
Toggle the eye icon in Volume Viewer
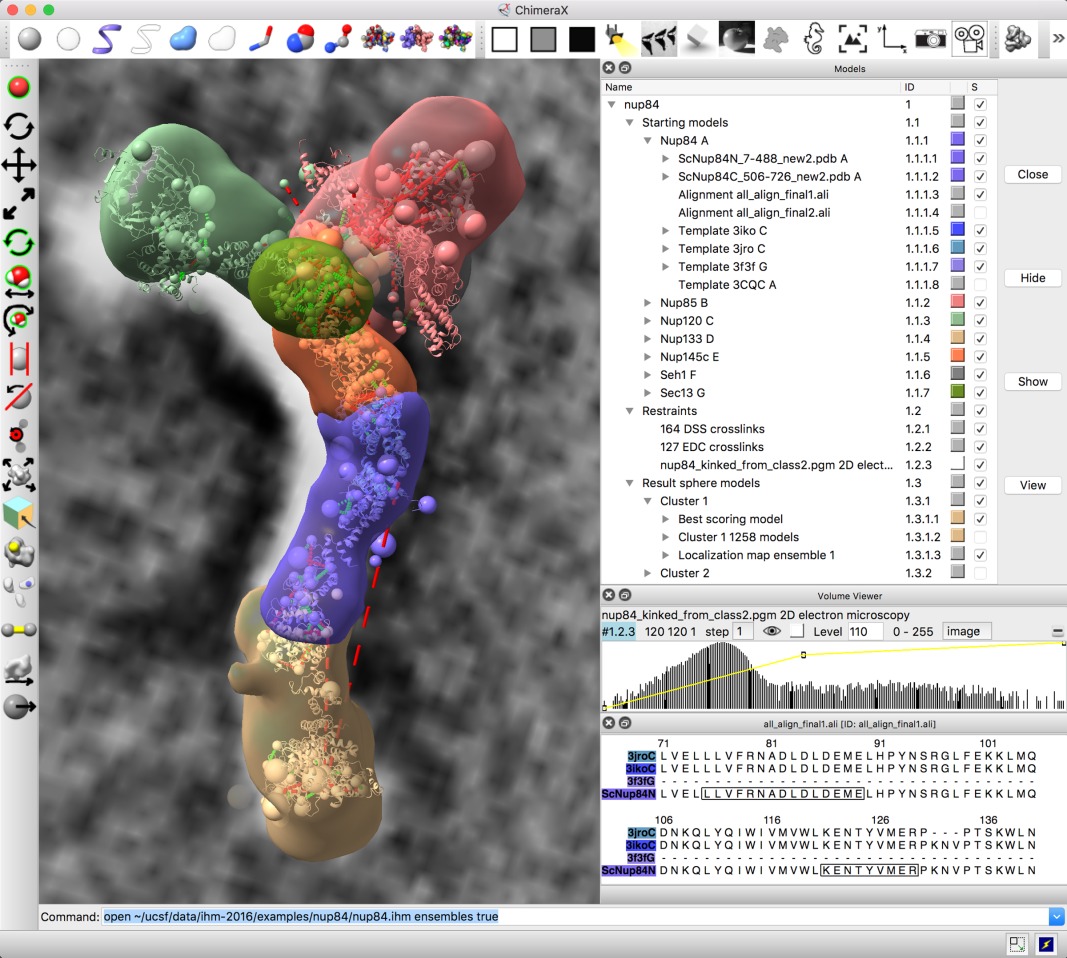coord(771,631)
